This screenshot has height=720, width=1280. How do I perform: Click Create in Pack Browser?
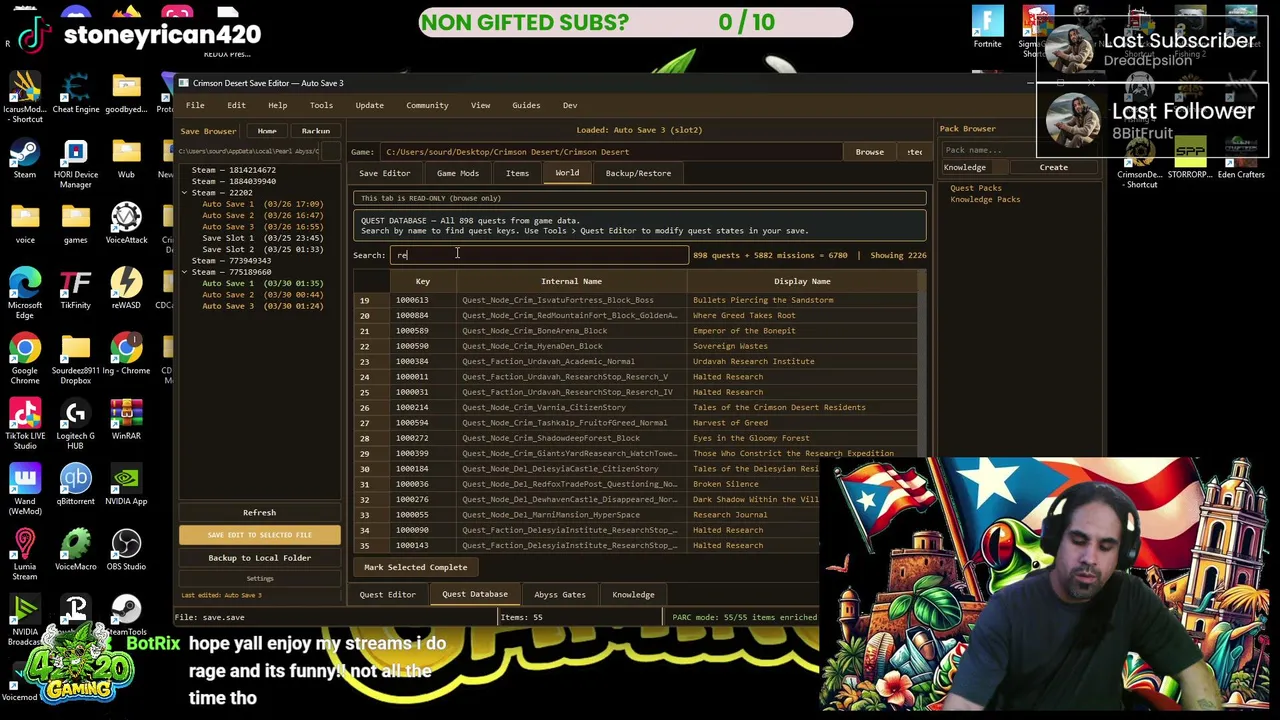[x=1053, y=167]
